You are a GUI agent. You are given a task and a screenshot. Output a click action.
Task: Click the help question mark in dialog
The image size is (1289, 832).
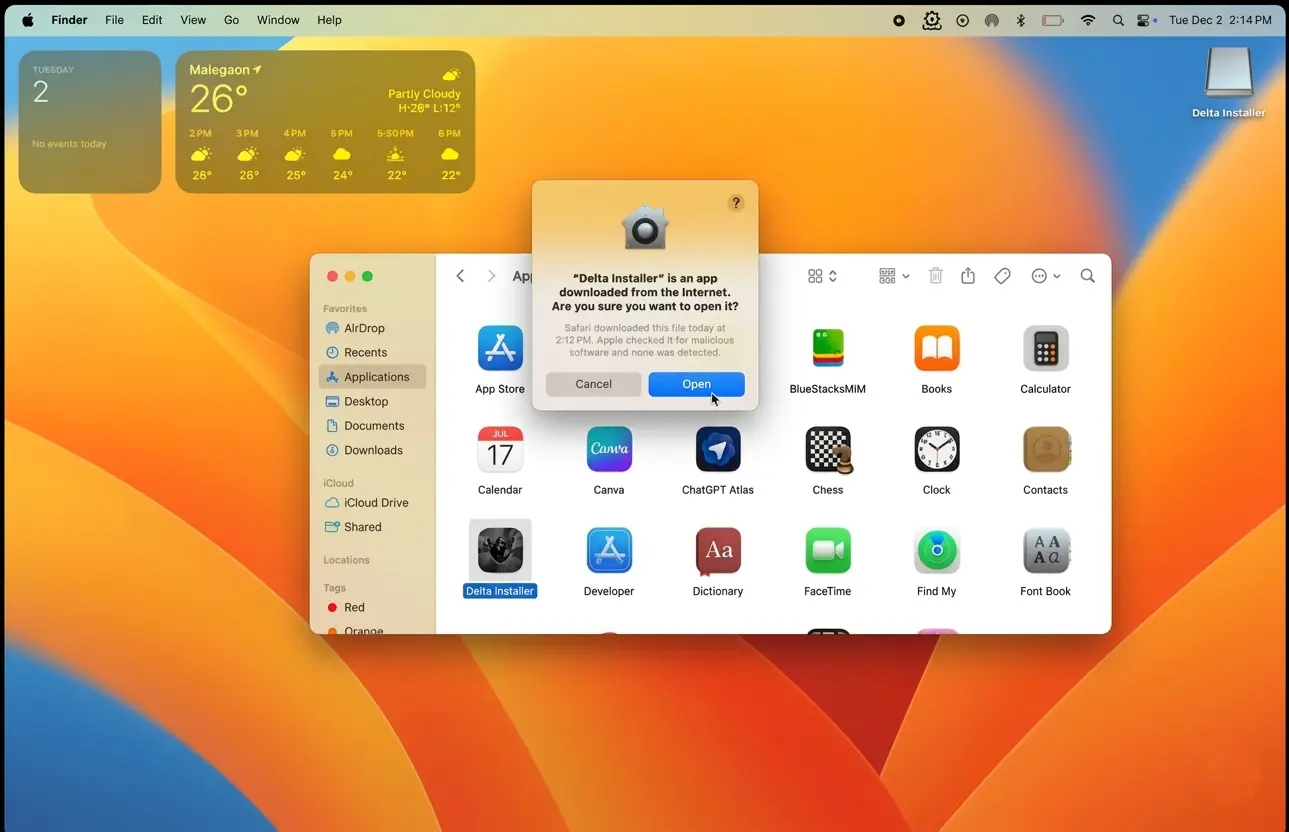(736, 203)
